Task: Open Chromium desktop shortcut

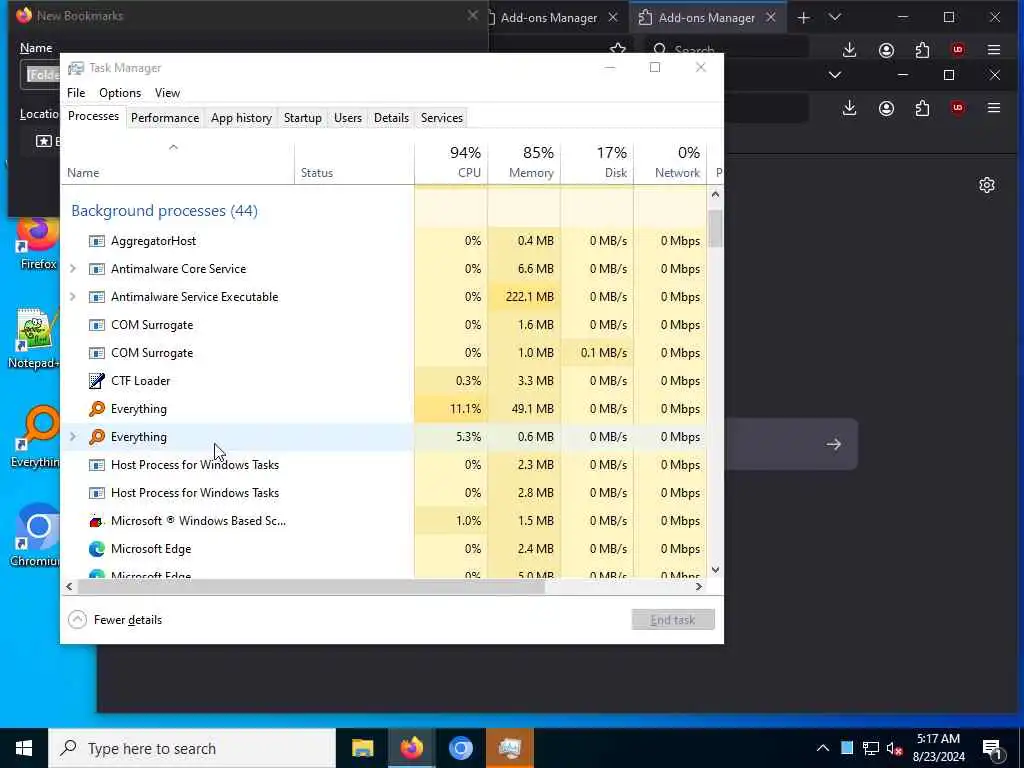Action: [x=35, y=537]
